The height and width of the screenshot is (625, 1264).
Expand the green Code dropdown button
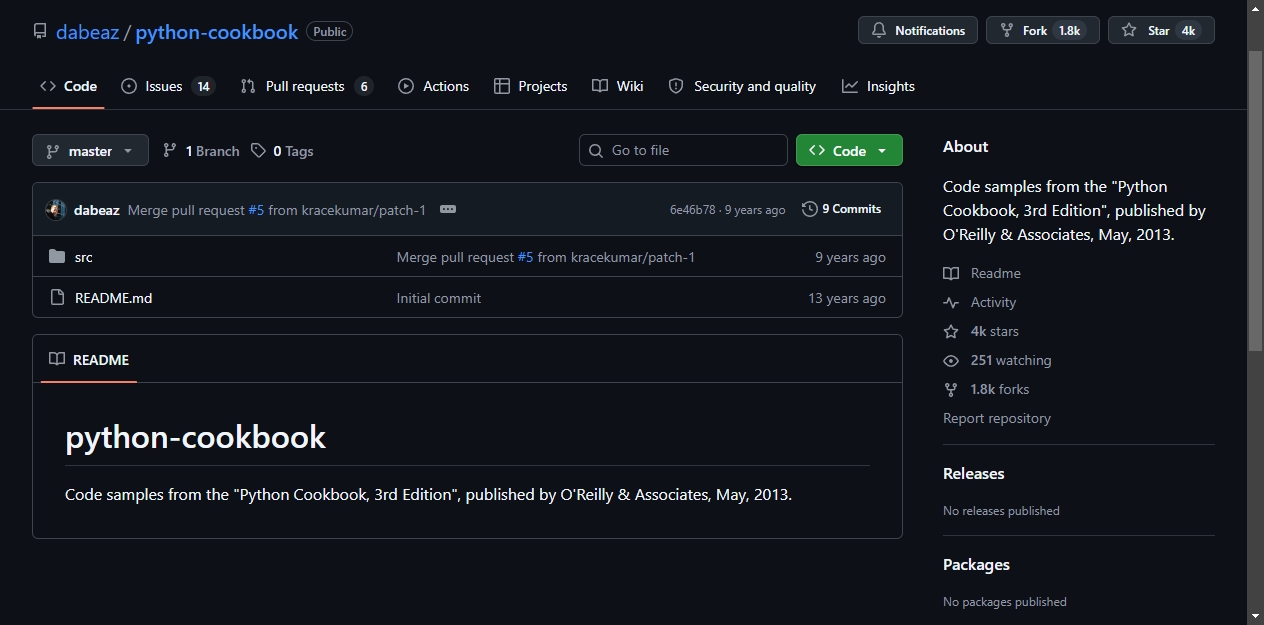click(849, 150)
